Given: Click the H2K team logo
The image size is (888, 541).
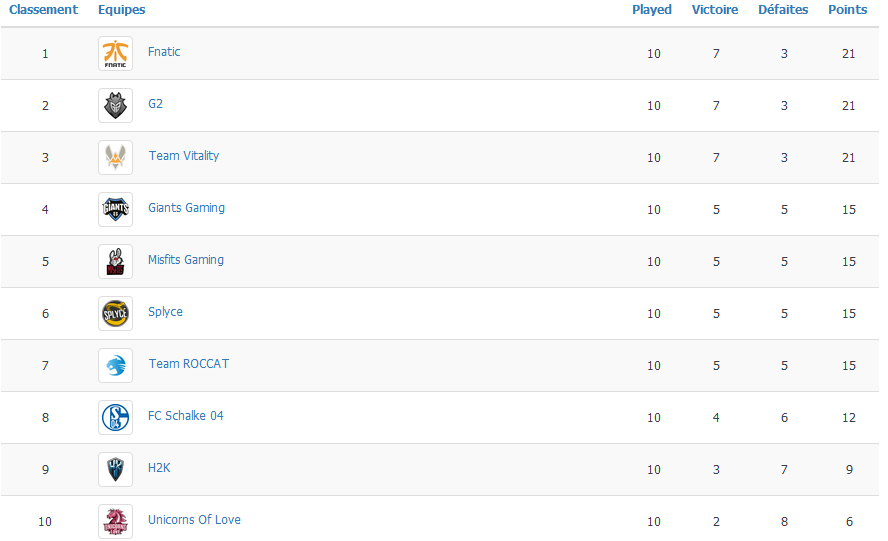Looking at the screenshot, I should [x=116, y=470].
